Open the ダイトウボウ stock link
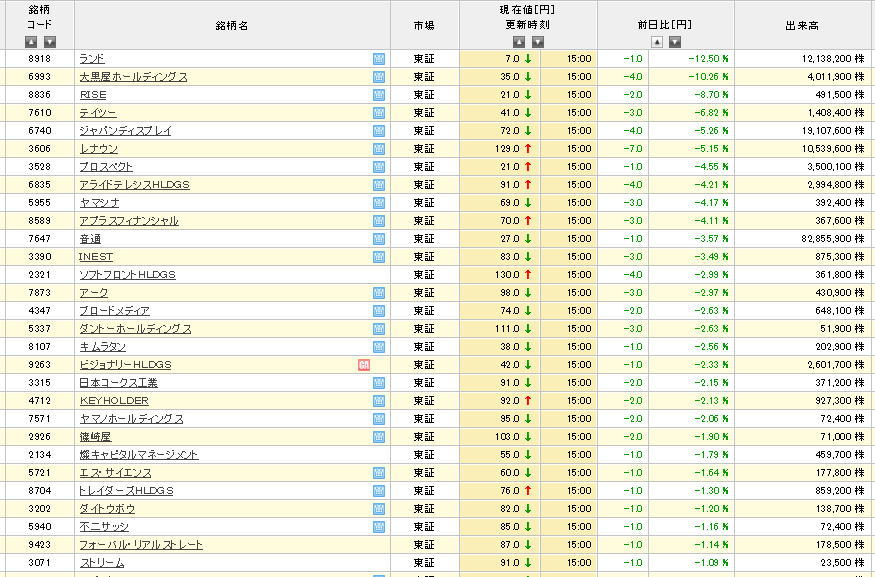The height and width of the screenshot is (577, 875). pyautogui.click(x=107, y=509)
